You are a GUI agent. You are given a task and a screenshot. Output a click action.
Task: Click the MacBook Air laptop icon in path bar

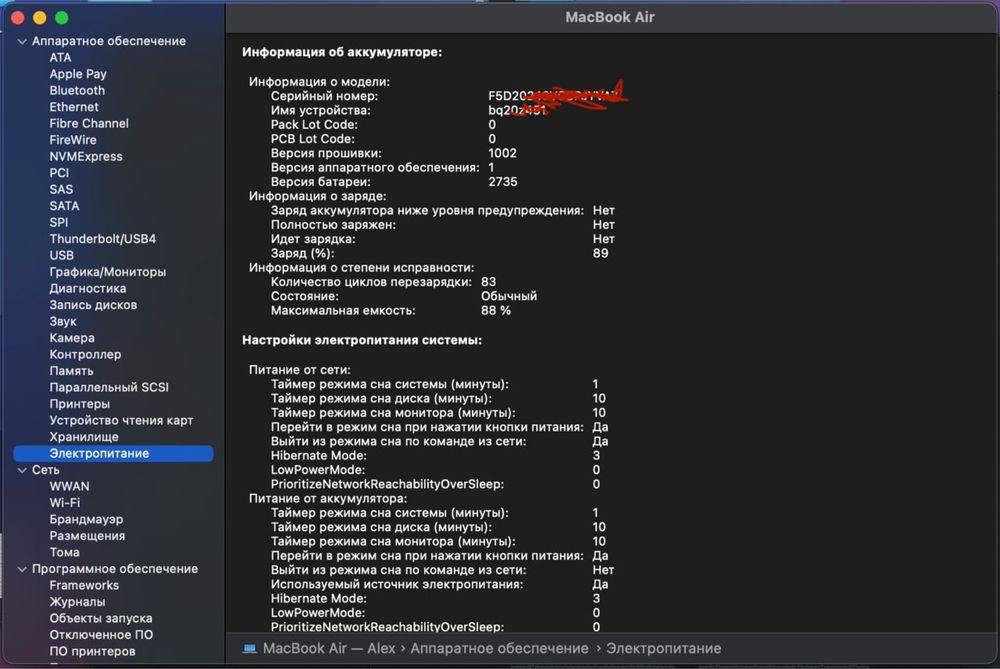(x=249, y=649)
